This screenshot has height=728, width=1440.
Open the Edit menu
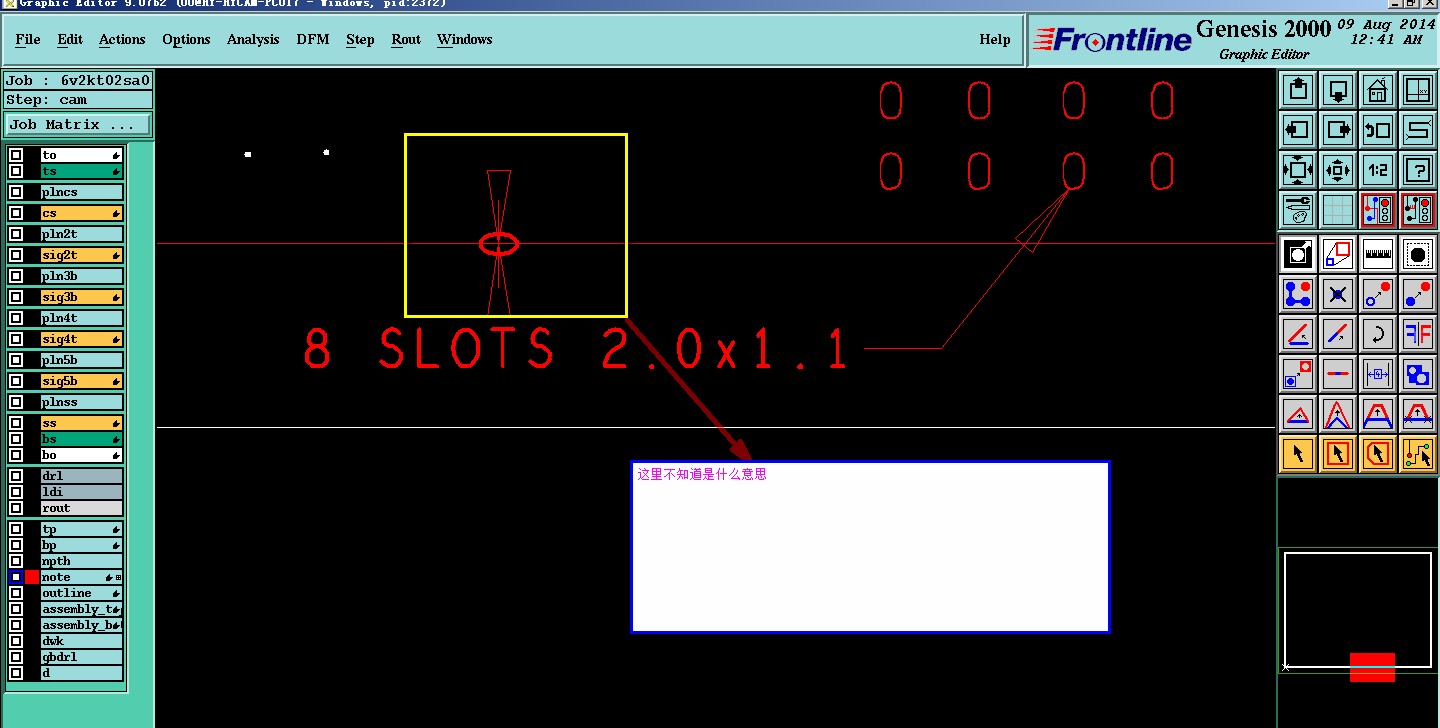[70, 39]
